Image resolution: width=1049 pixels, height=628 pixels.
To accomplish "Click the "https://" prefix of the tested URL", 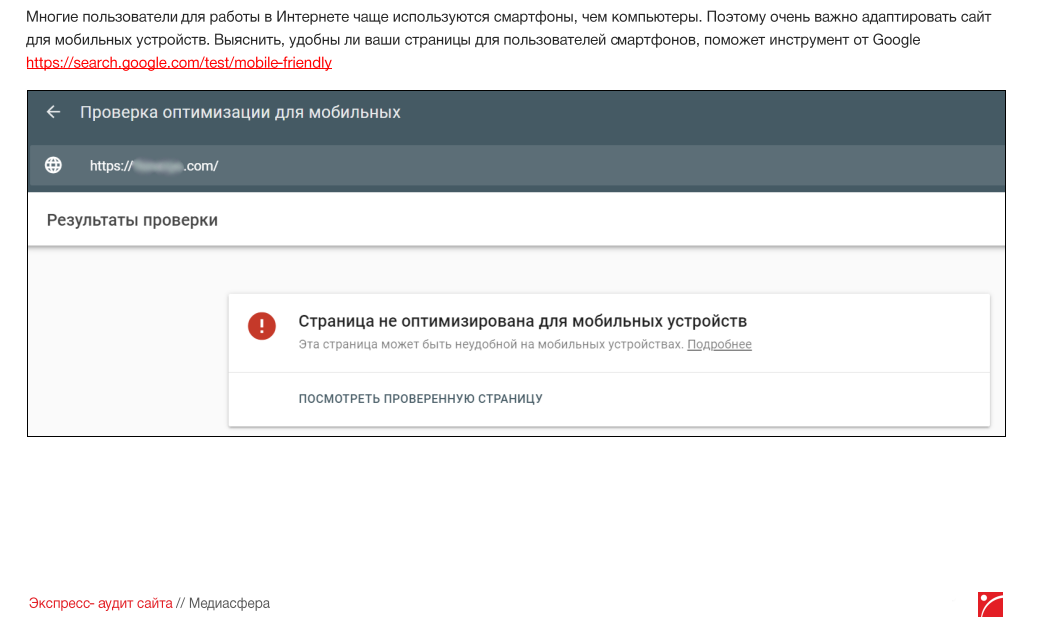I will (x=110, y=166).
